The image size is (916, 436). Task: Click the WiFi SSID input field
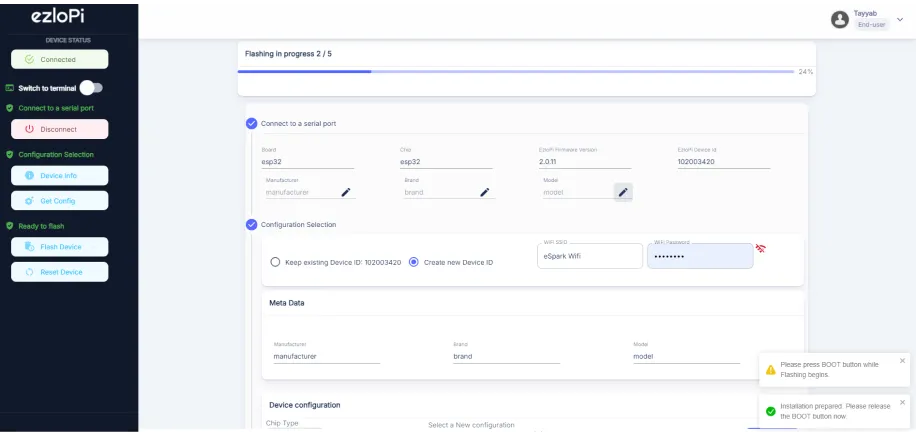pos(590,256)
